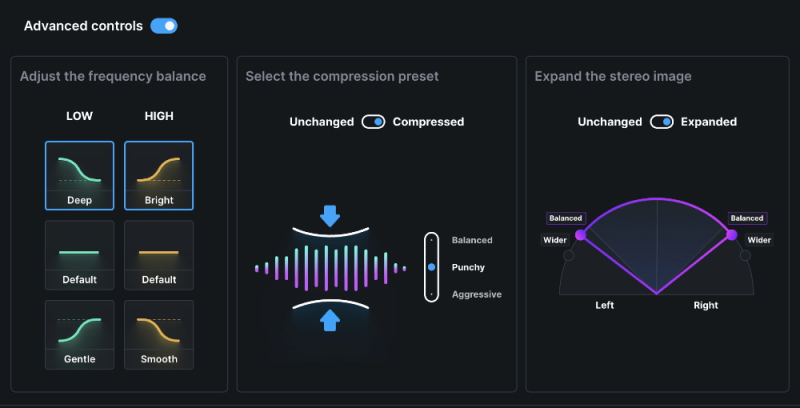This screenshot has height=408, width=800.
Task: Click the audio waveform visualization
Action: tap(331, 267)
